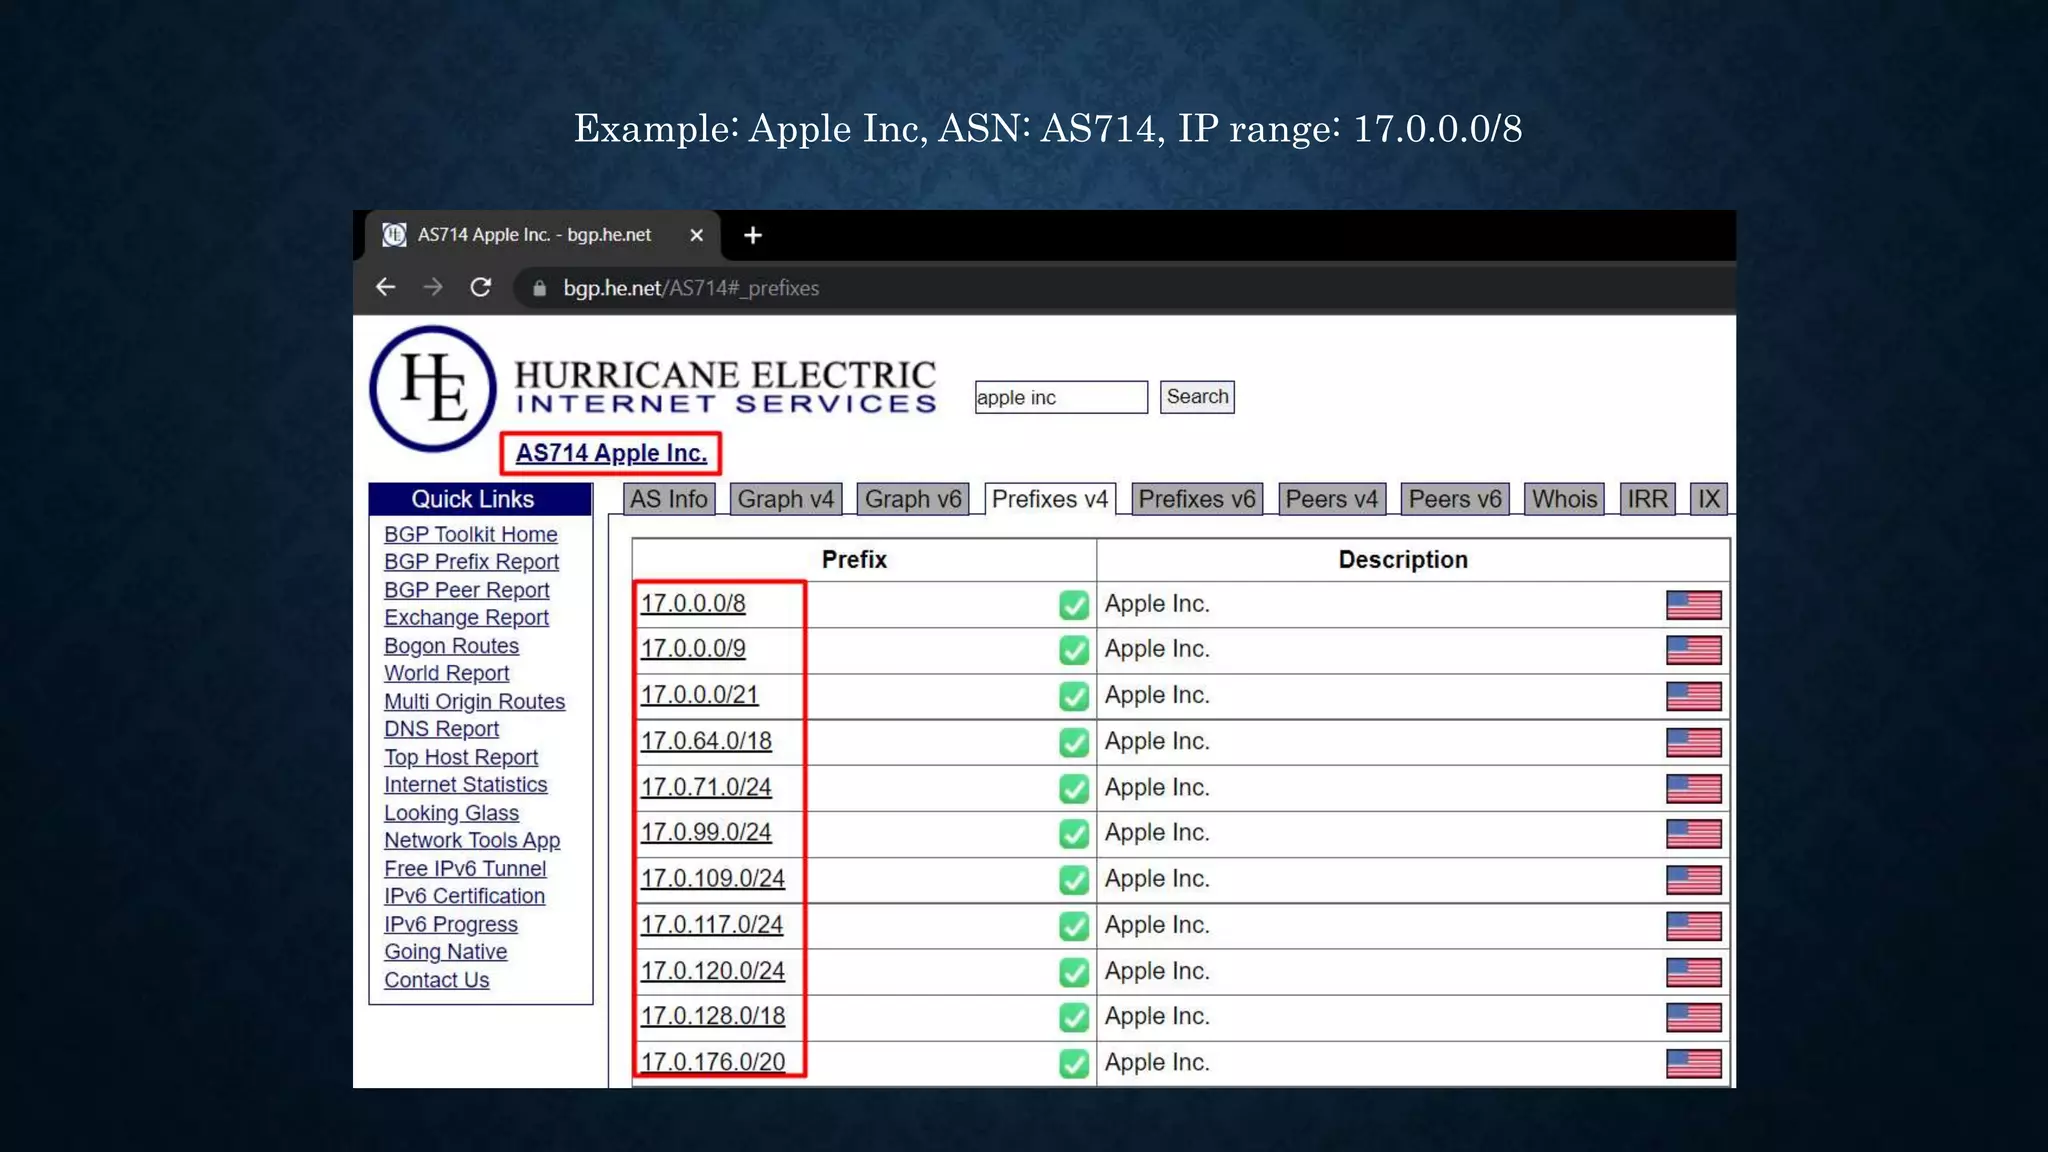Reload the bgp.he.net page
Viewport: 2048px width, 1152px height.
[481, 288]
